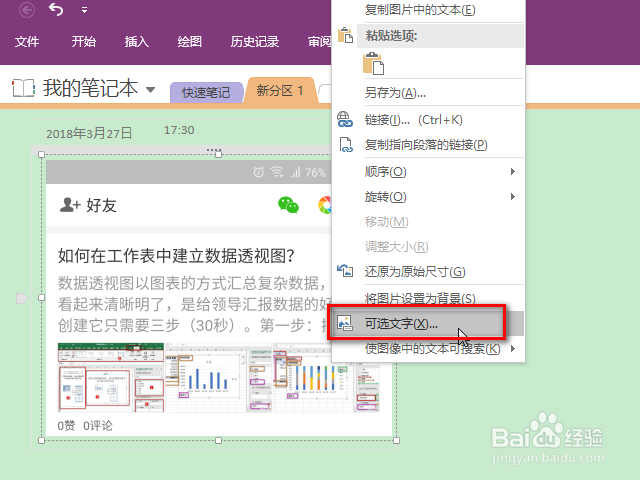
Task: Expand the 顺序(O) submenu arrow
Action: pos(513,172)
